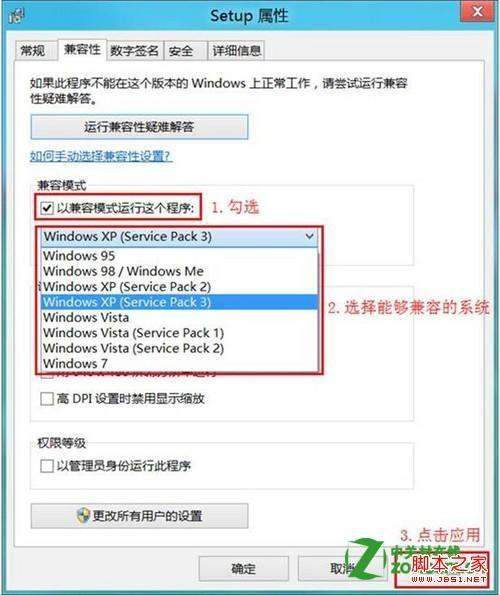500x595 pixels.
Task: Click 运行兼容性疑难解答 button
Action: click(139, 127)
